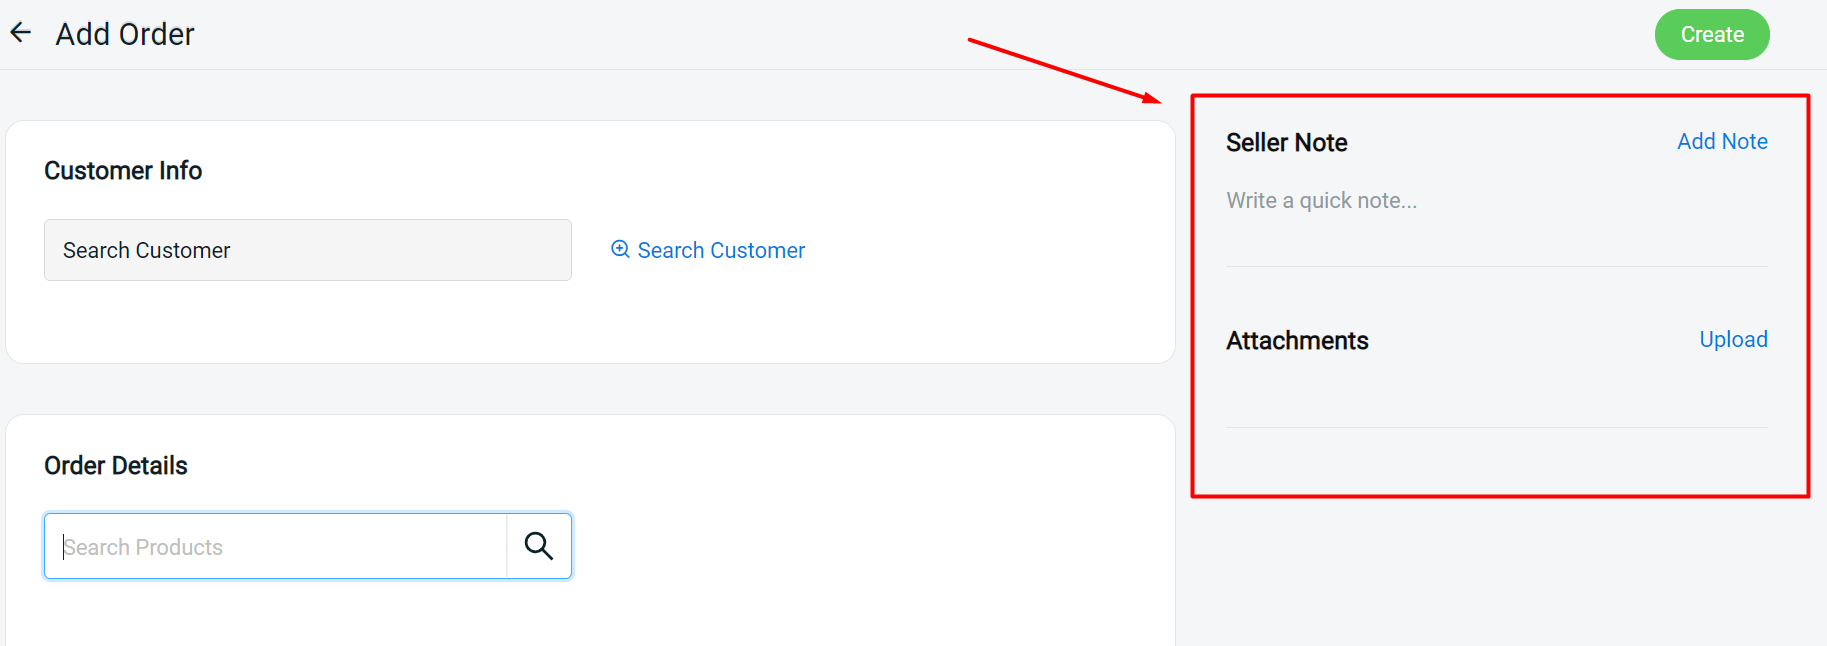Viewport: 1827px width, 646px height.
Task: Click the Attachments section heading
Action: pyautogui.click(x=1297, y=340)
